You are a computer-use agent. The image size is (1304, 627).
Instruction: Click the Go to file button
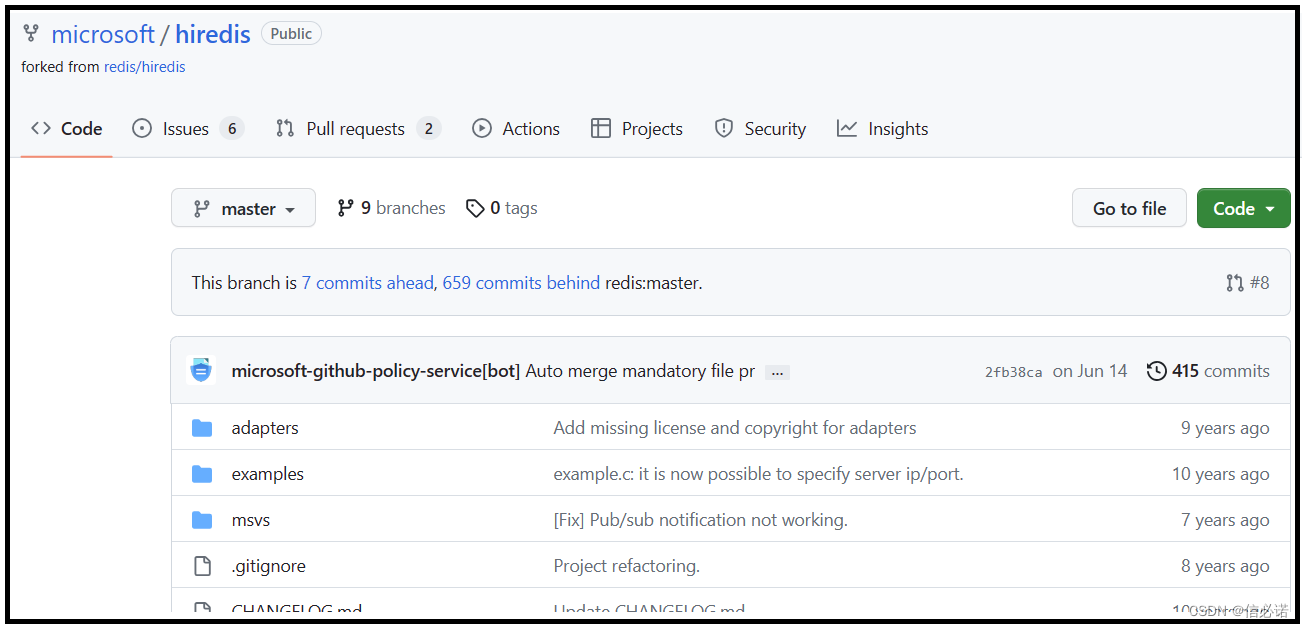click(x=1129, y=208)
